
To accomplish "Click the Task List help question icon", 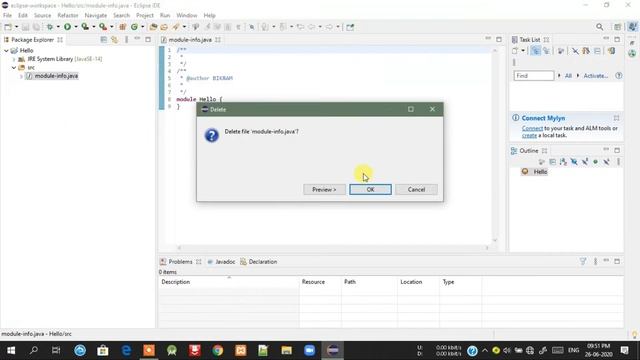I will pyautogui.click(x=619, y=76).
